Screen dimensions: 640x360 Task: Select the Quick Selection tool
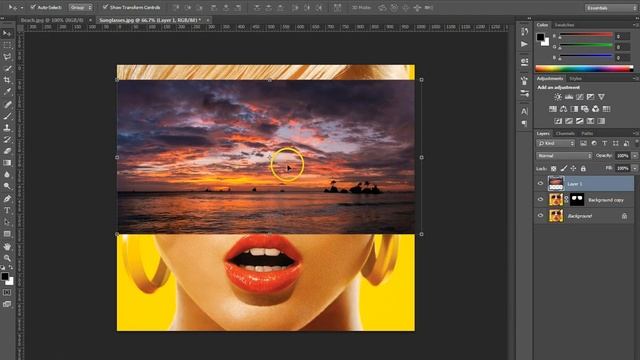[x=7, y=69]
